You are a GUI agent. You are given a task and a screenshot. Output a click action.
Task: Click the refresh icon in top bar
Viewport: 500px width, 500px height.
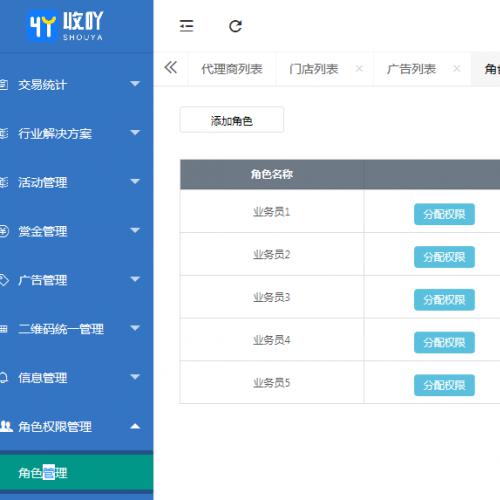(x=235, y=26)
